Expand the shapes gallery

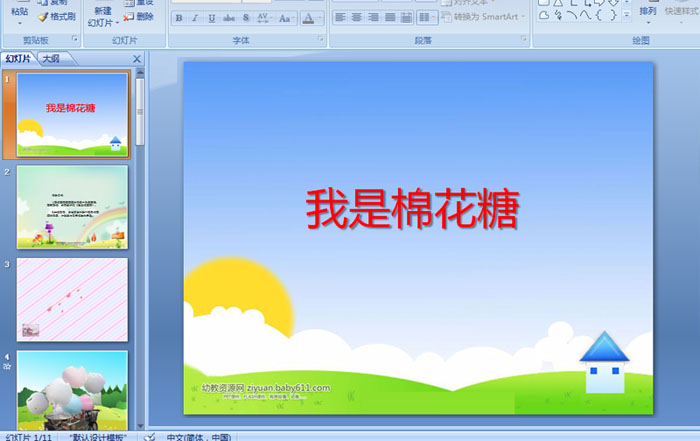627,16
